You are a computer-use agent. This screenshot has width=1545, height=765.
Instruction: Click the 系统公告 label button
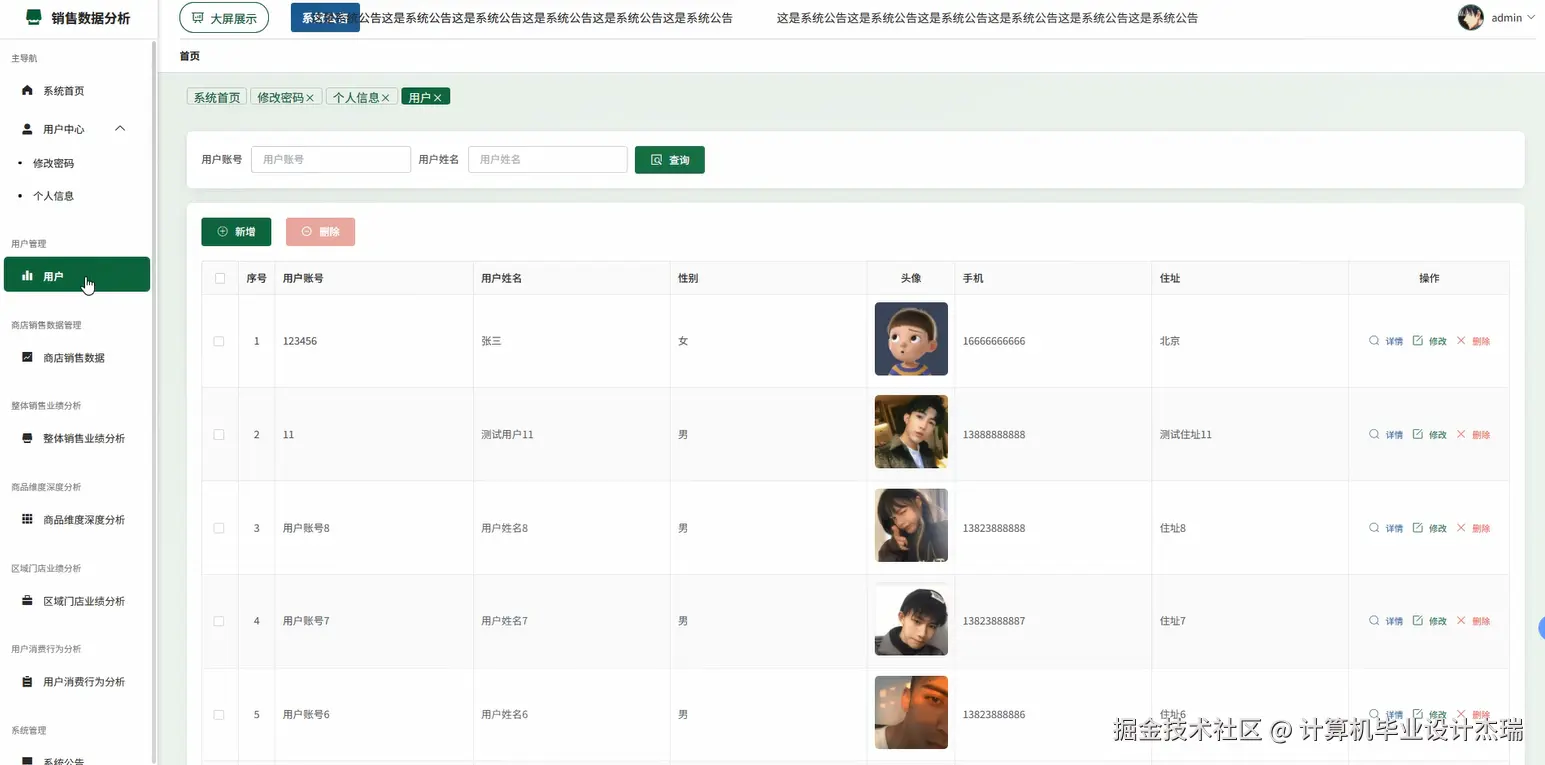(325, 18)
